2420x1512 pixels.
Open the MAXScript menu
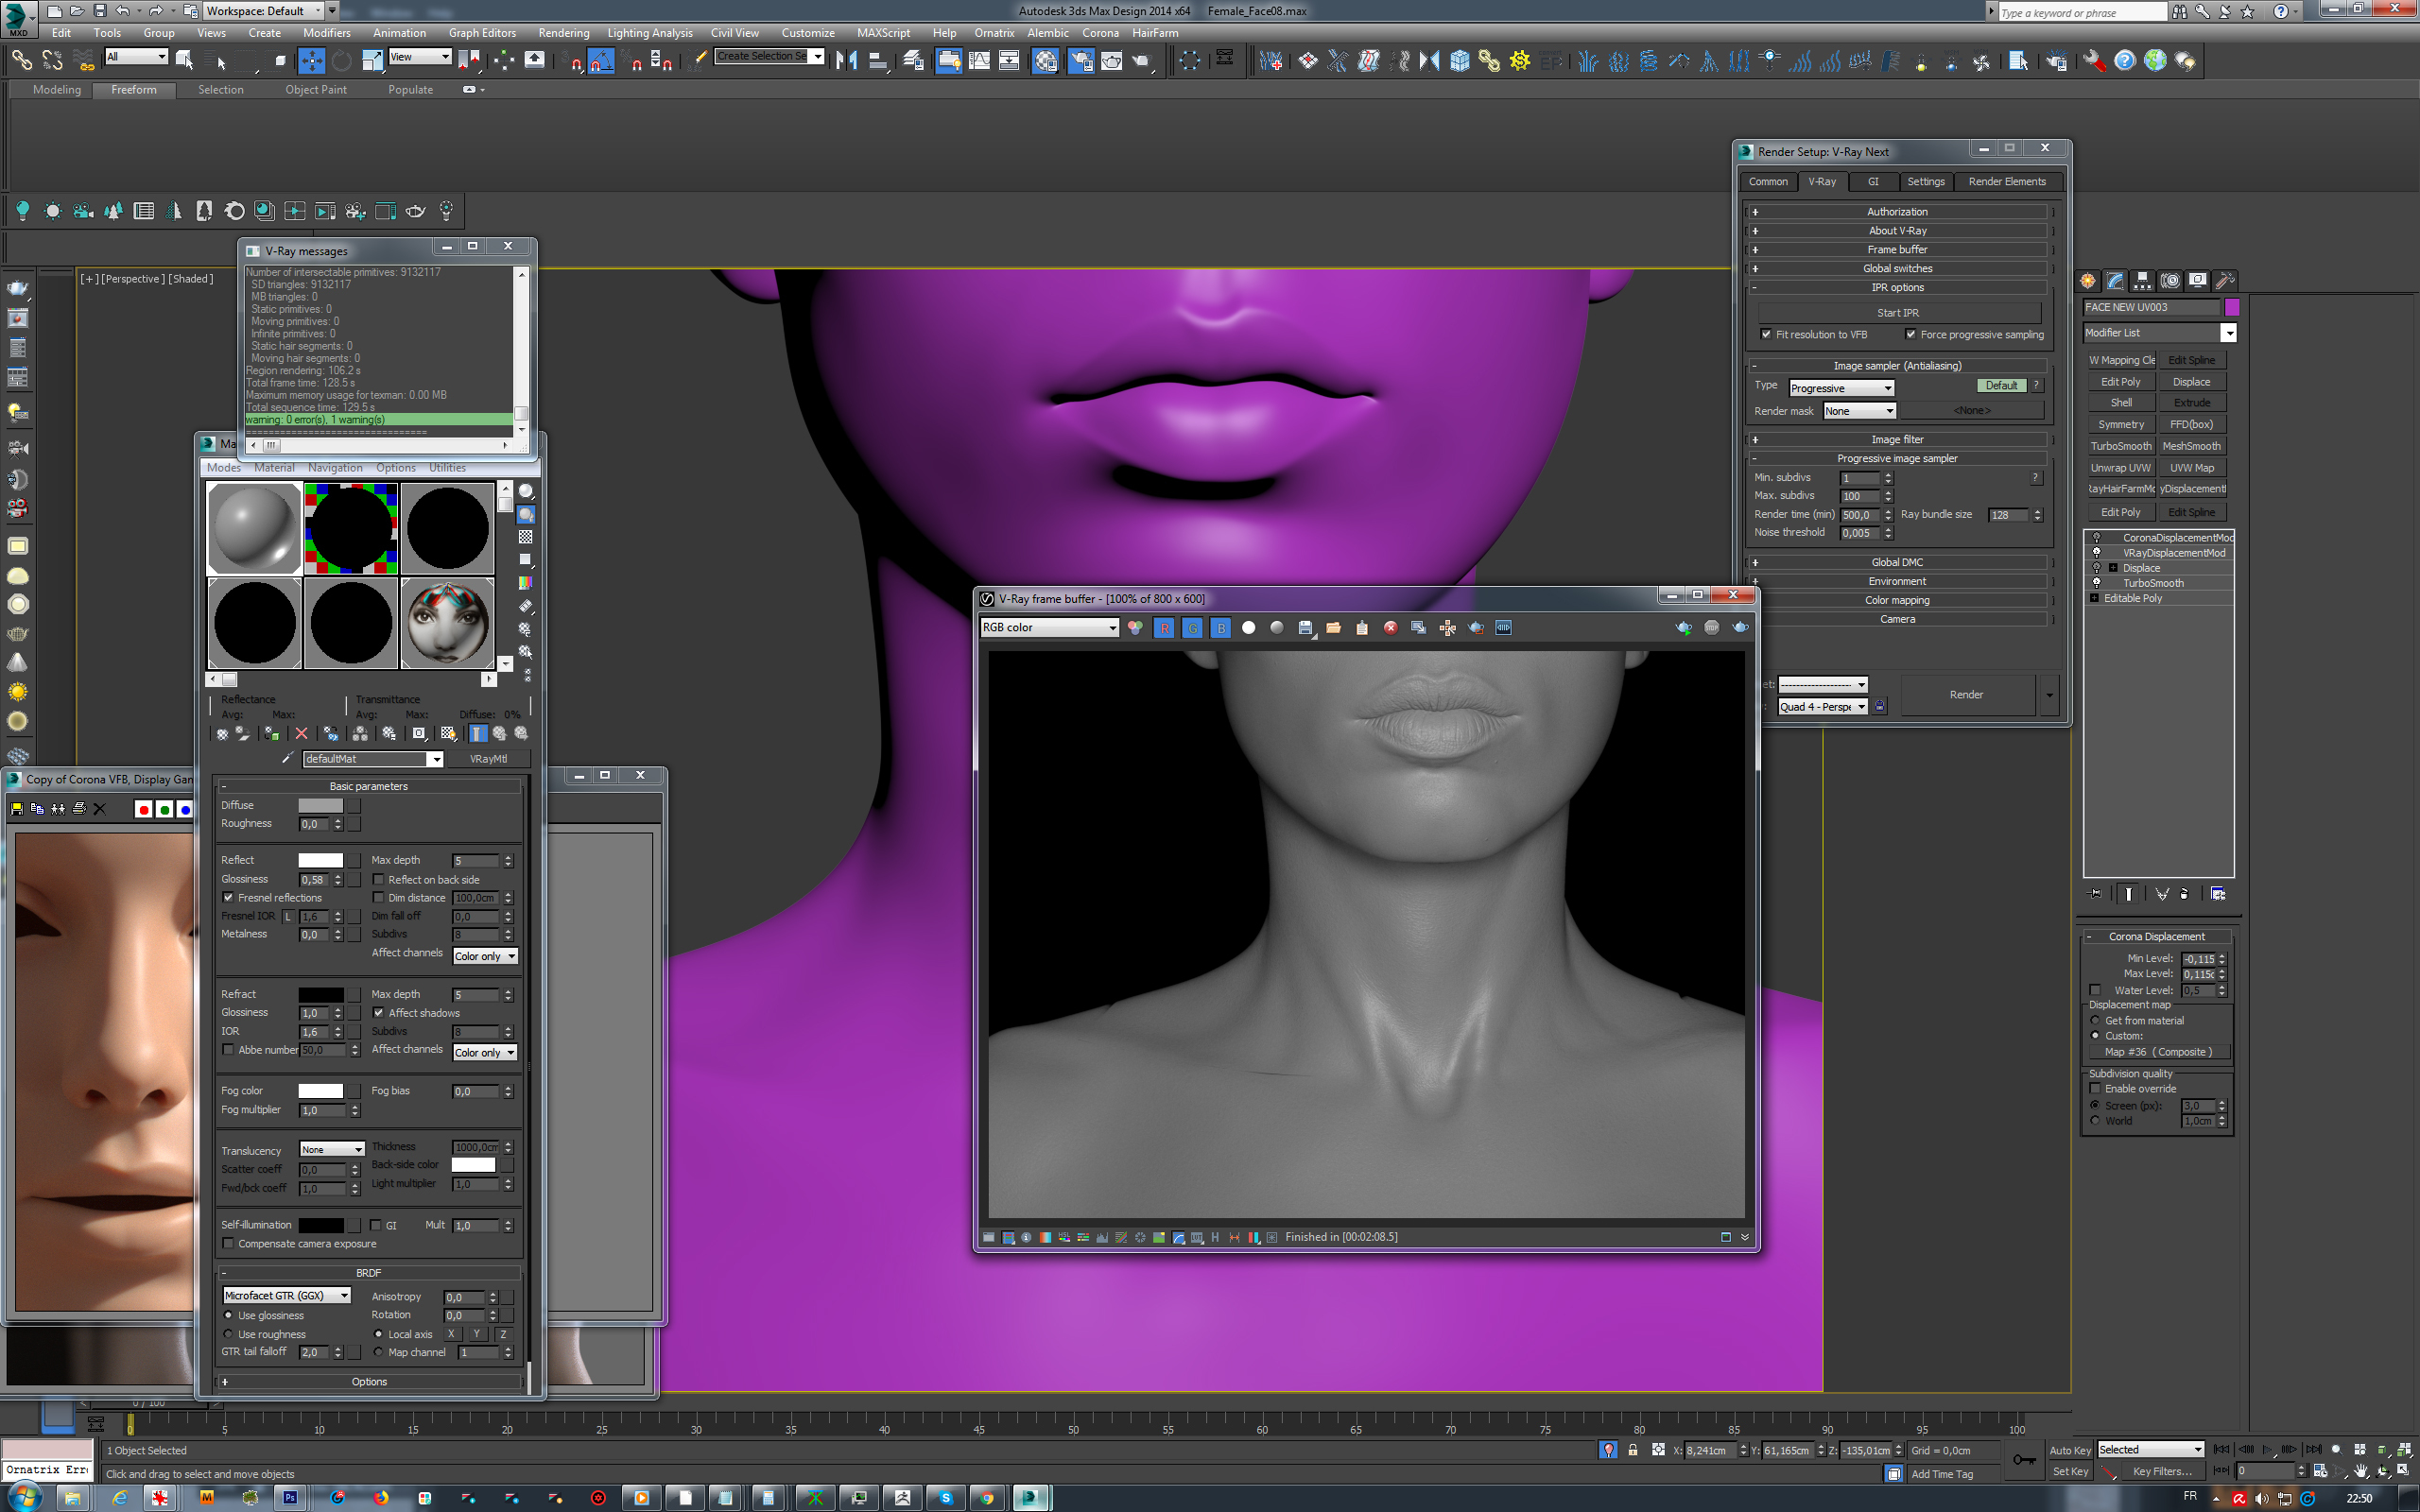[x=883, y=33]
